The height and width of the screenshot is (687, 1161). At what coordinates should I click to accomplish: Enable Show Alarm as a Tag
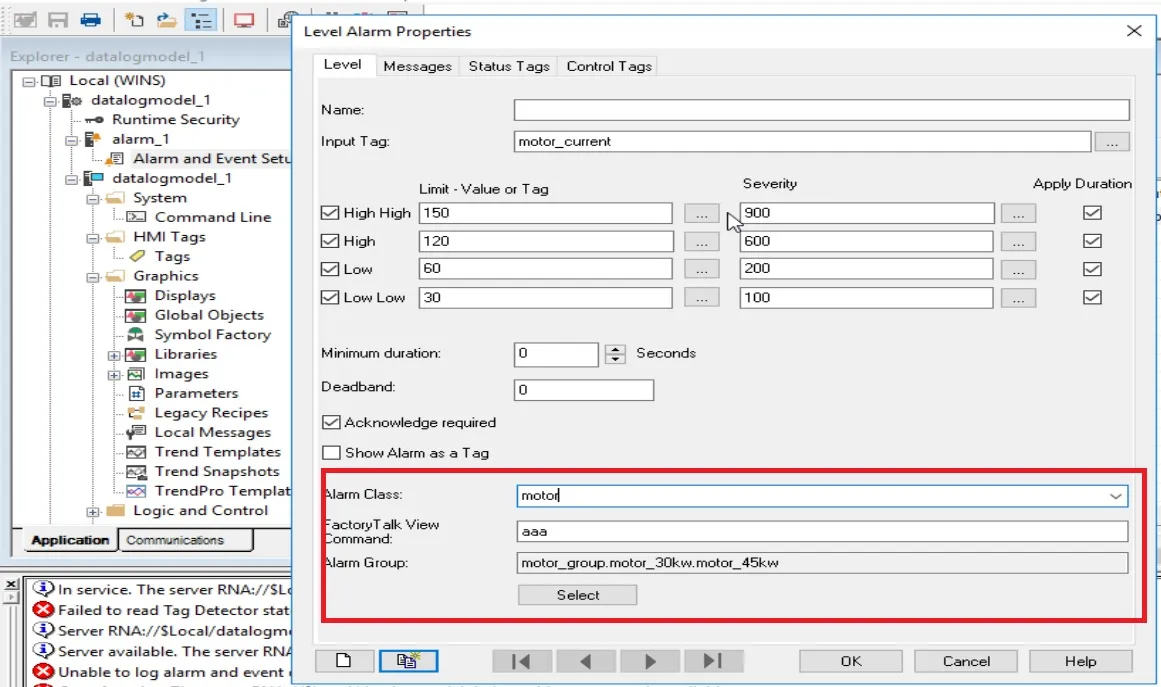coord(331,452)
